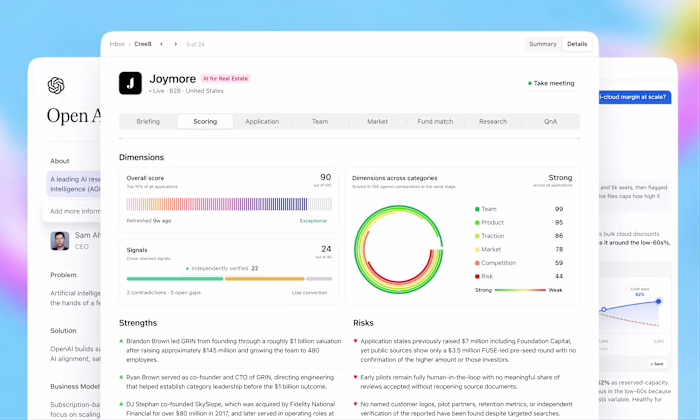This screenshot has height=420, width=700.
Task: Click the overall score value 90
Action: tap(325, 177)
